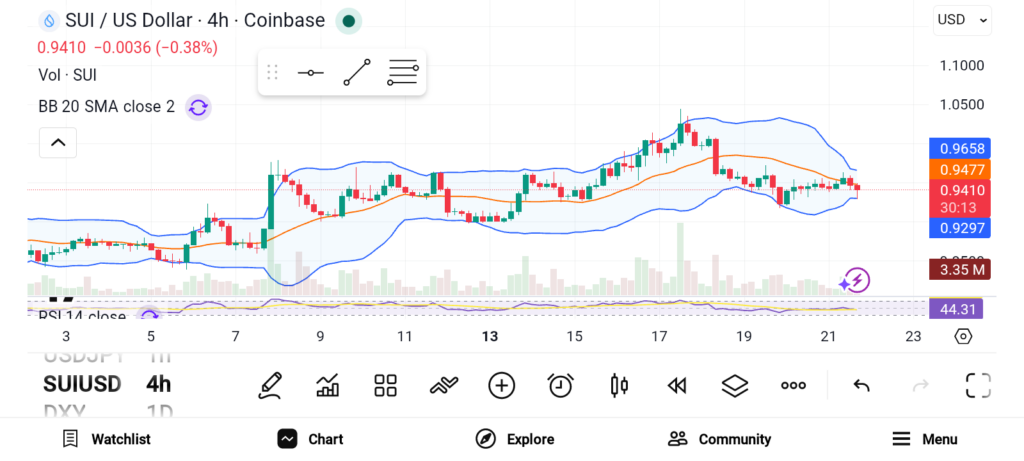Select the trend line drawing tool
This screenshot has width=1024, height=461.
pos(356,73)
